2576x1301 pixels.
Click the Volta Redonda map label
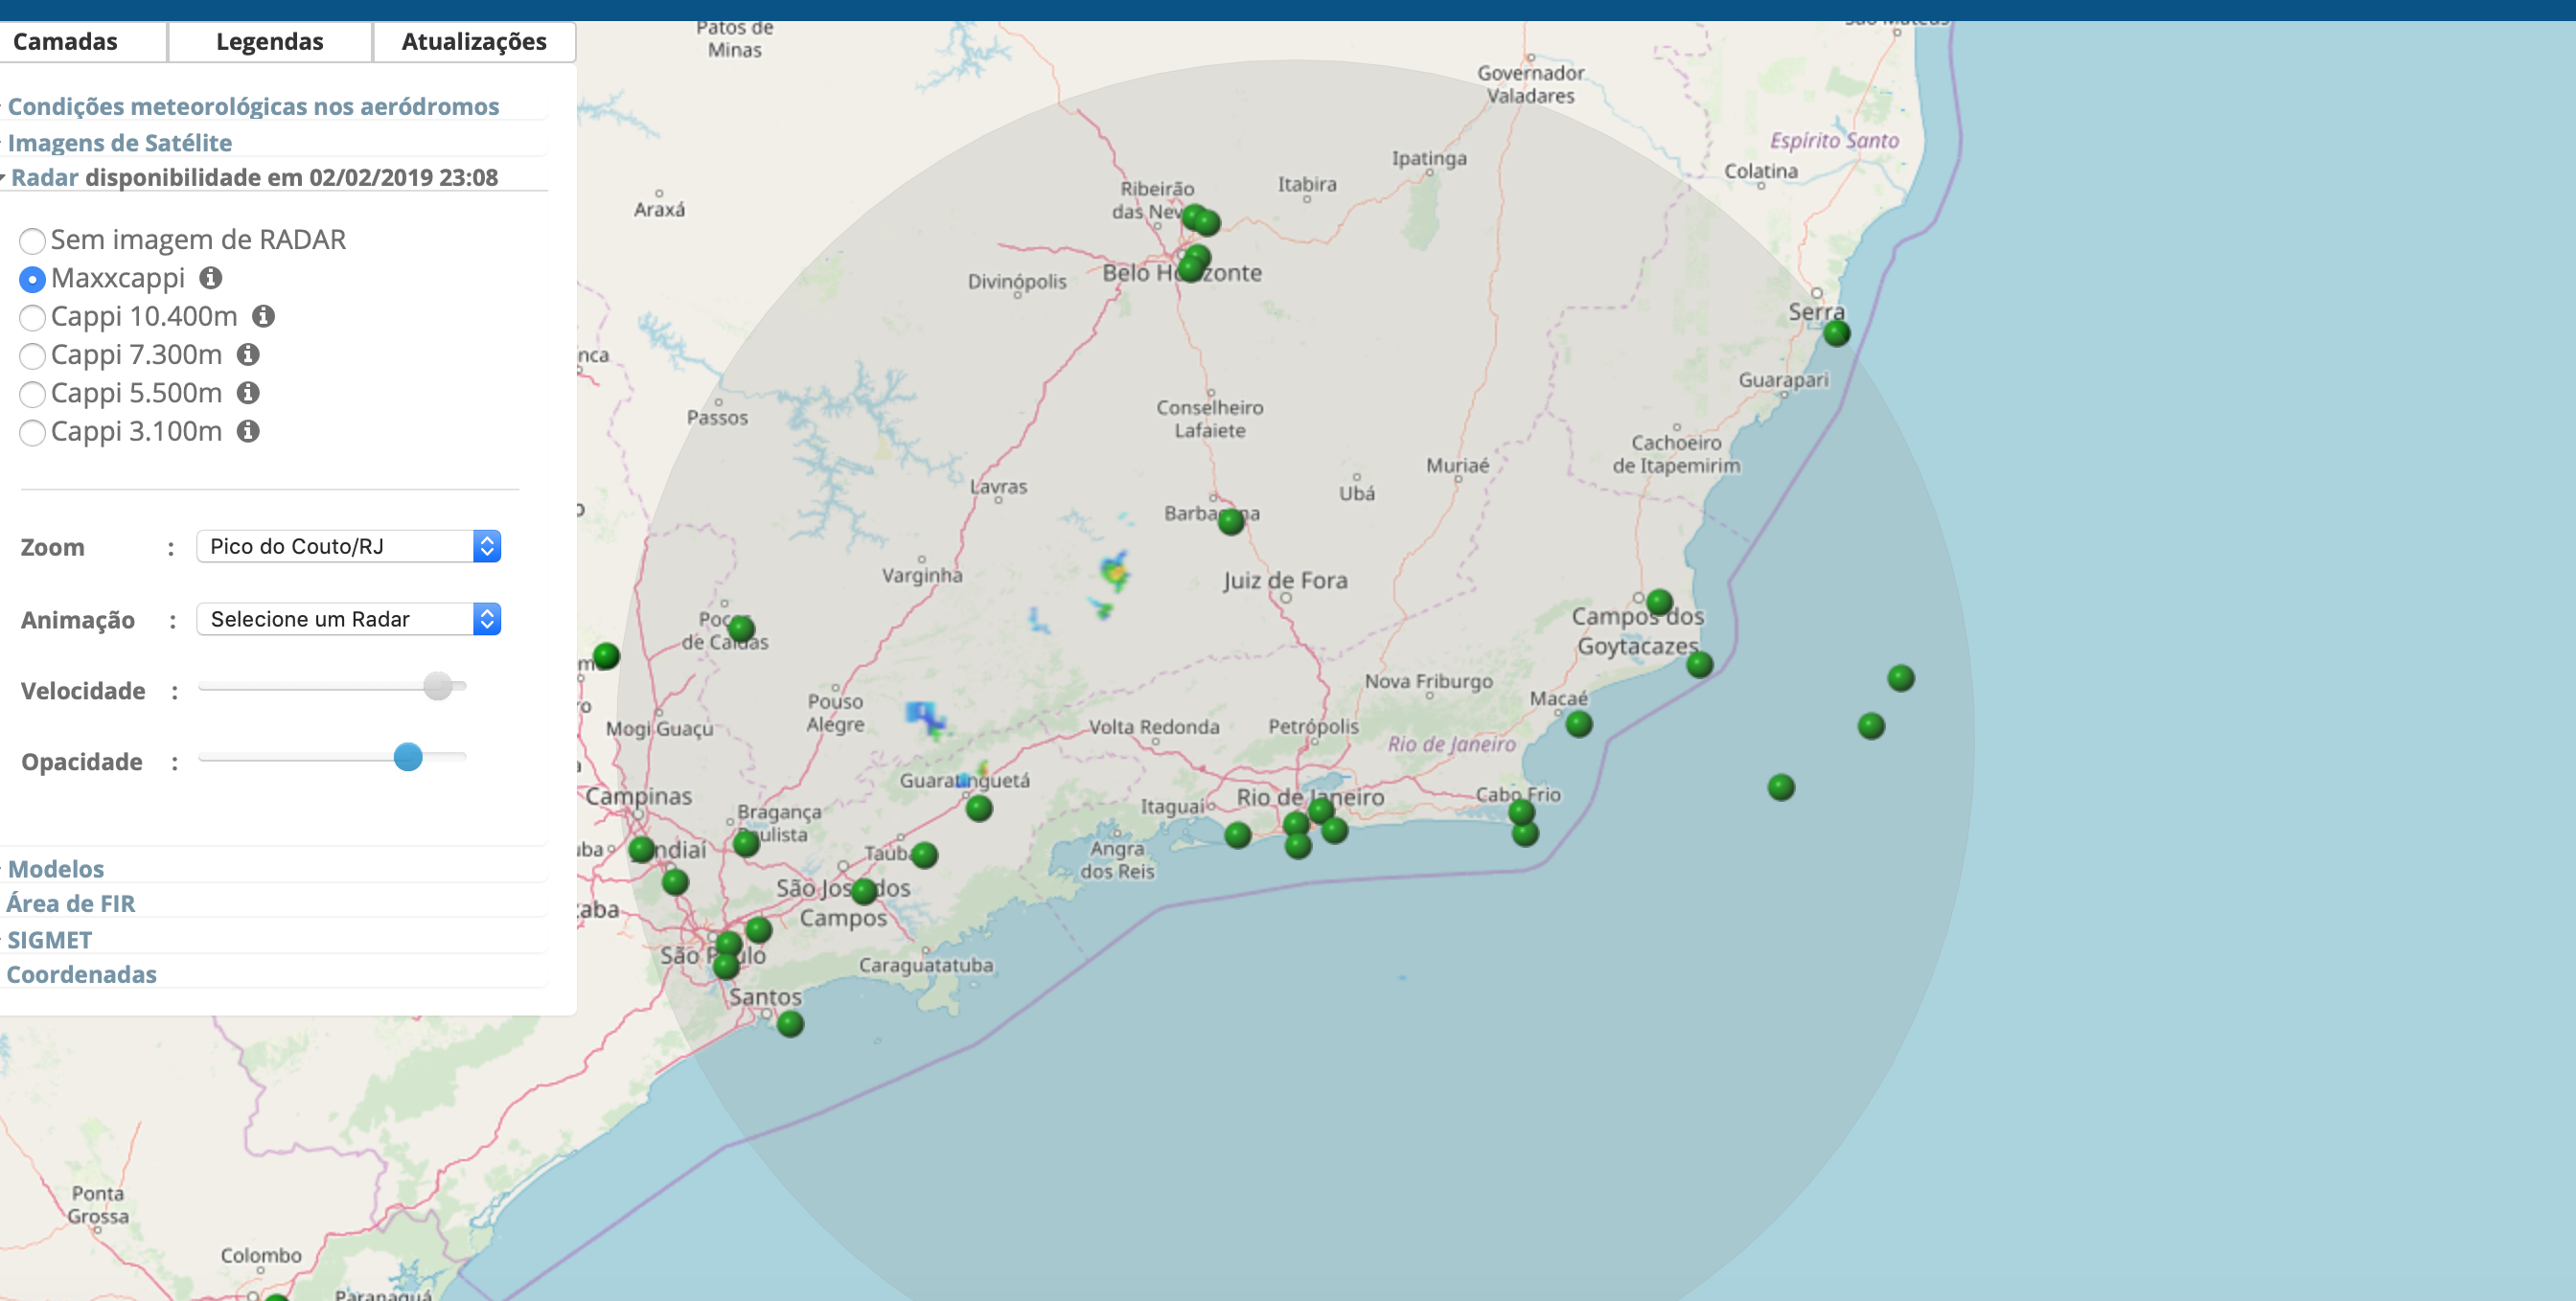[x=1154, y=727]
